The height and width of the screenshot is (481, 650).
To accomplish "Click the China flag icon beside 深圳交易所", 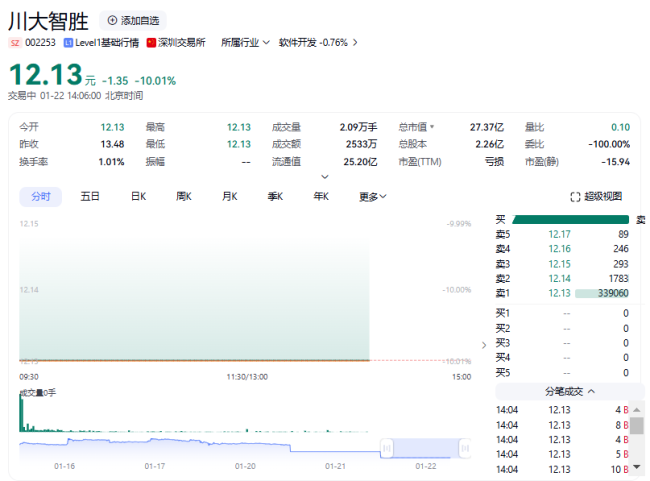I will (x=151, y=43).
